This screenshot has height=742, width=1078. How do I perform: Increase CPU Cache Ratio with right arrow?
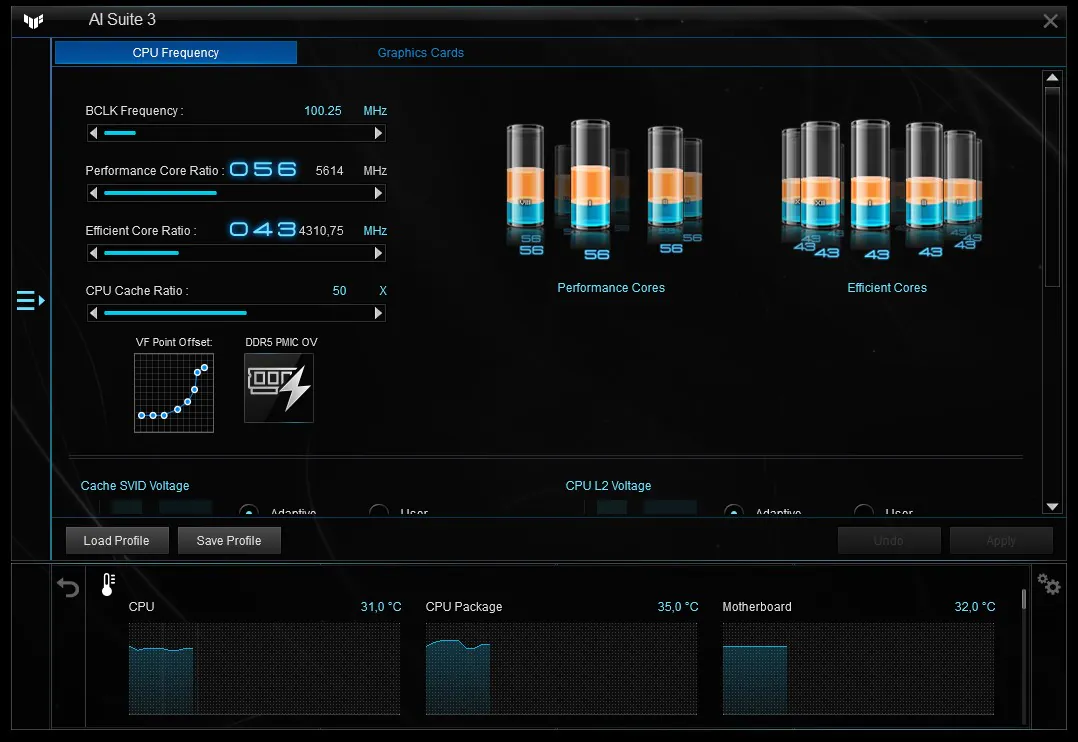[x=378, y=313]
